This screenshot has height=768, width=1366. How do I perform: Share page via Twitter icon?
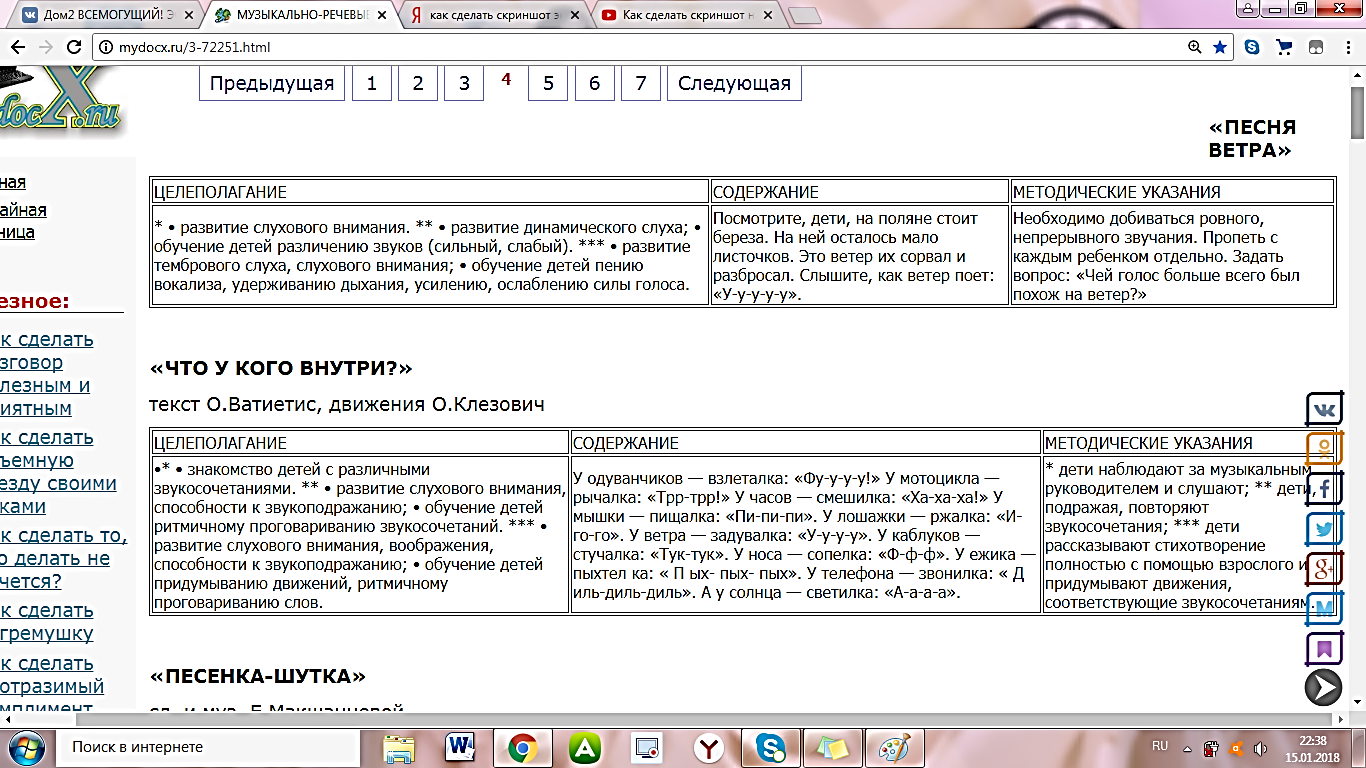click(x=1325, y=529)
